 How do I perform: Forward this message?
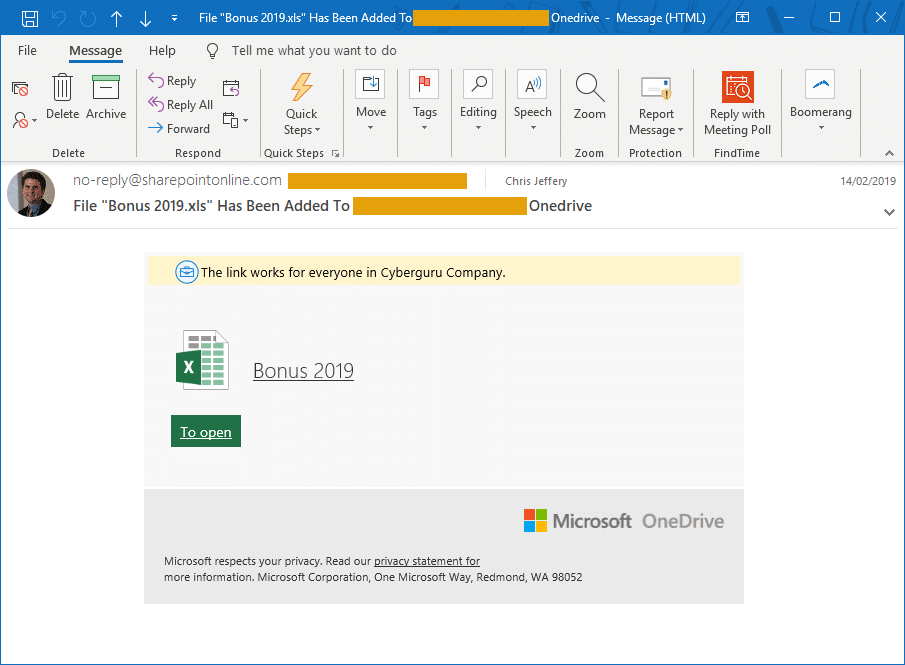178,129
